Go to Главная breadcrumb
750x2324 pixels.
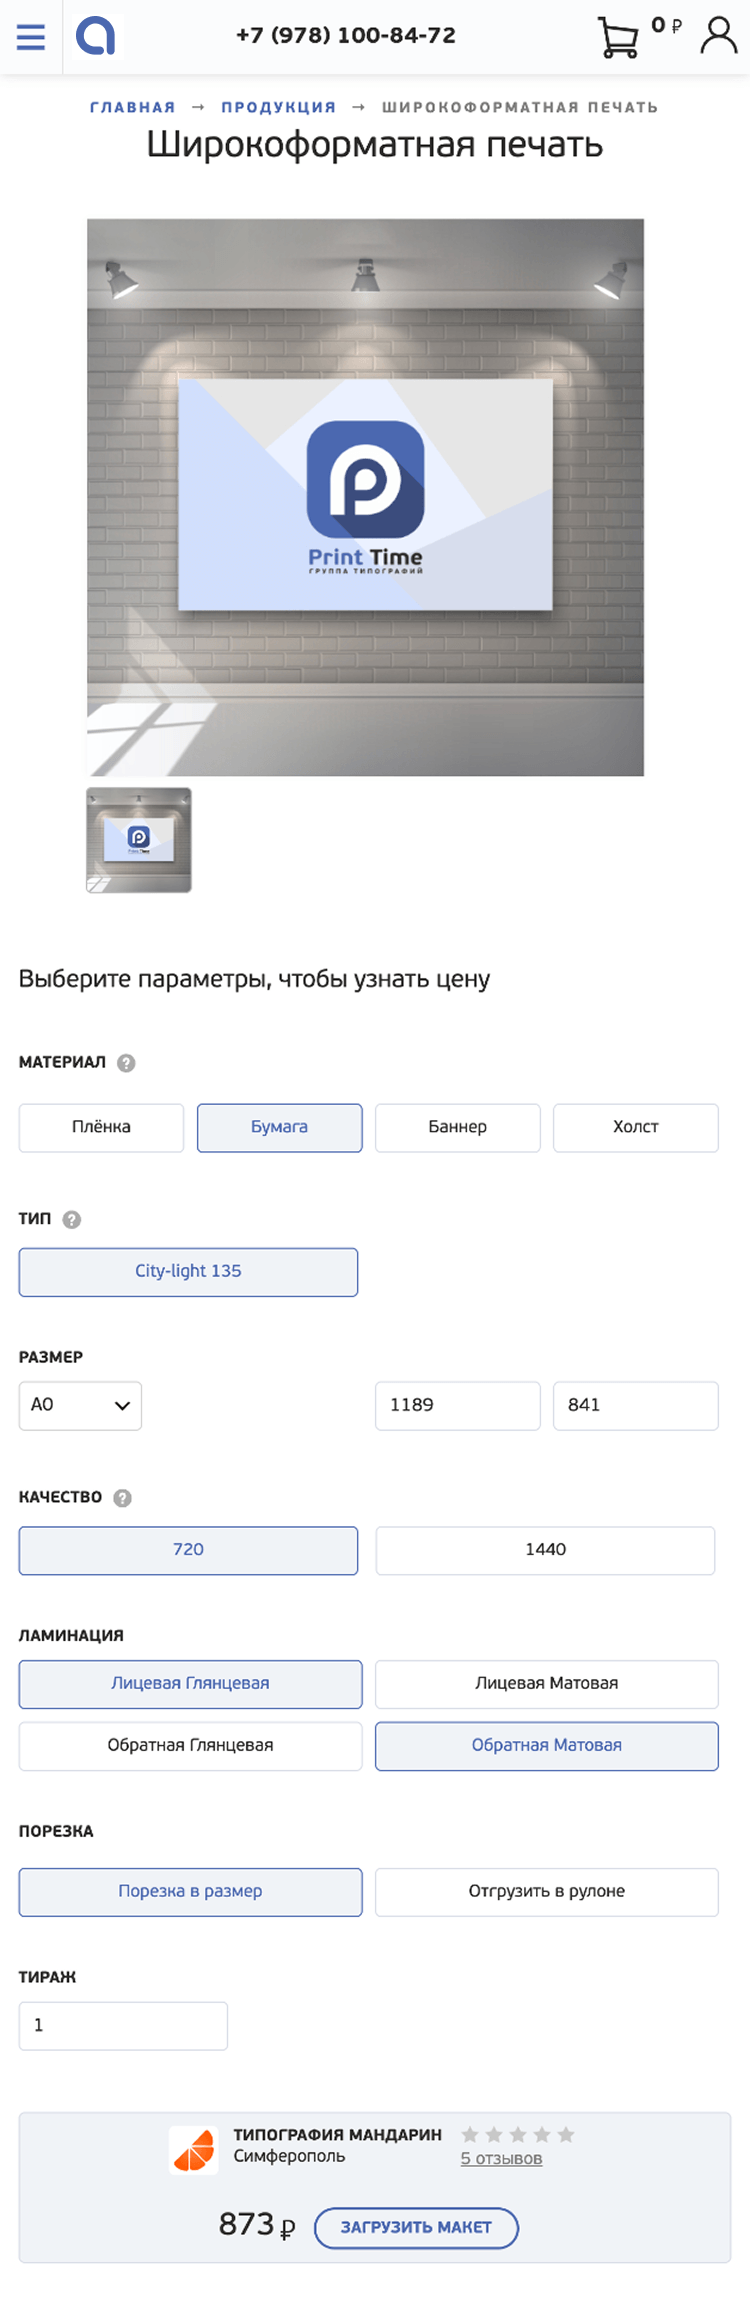pos(133,107)
